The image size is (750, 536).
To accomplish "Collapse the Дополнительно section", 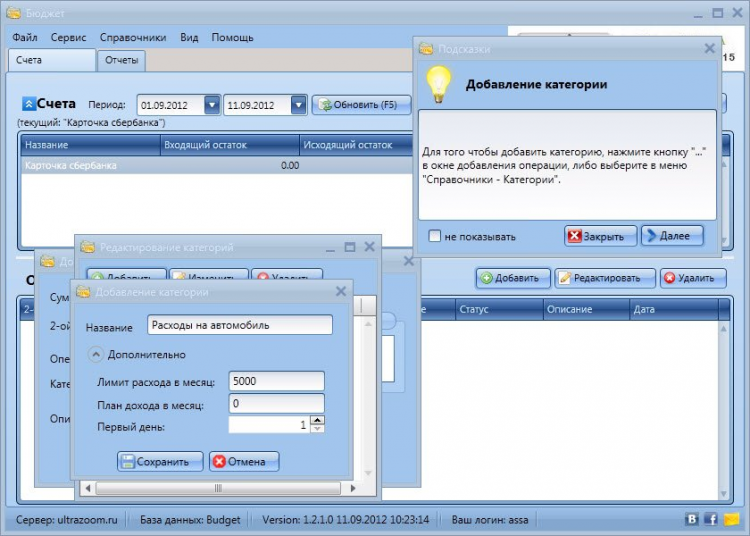I will pos(95,355).
